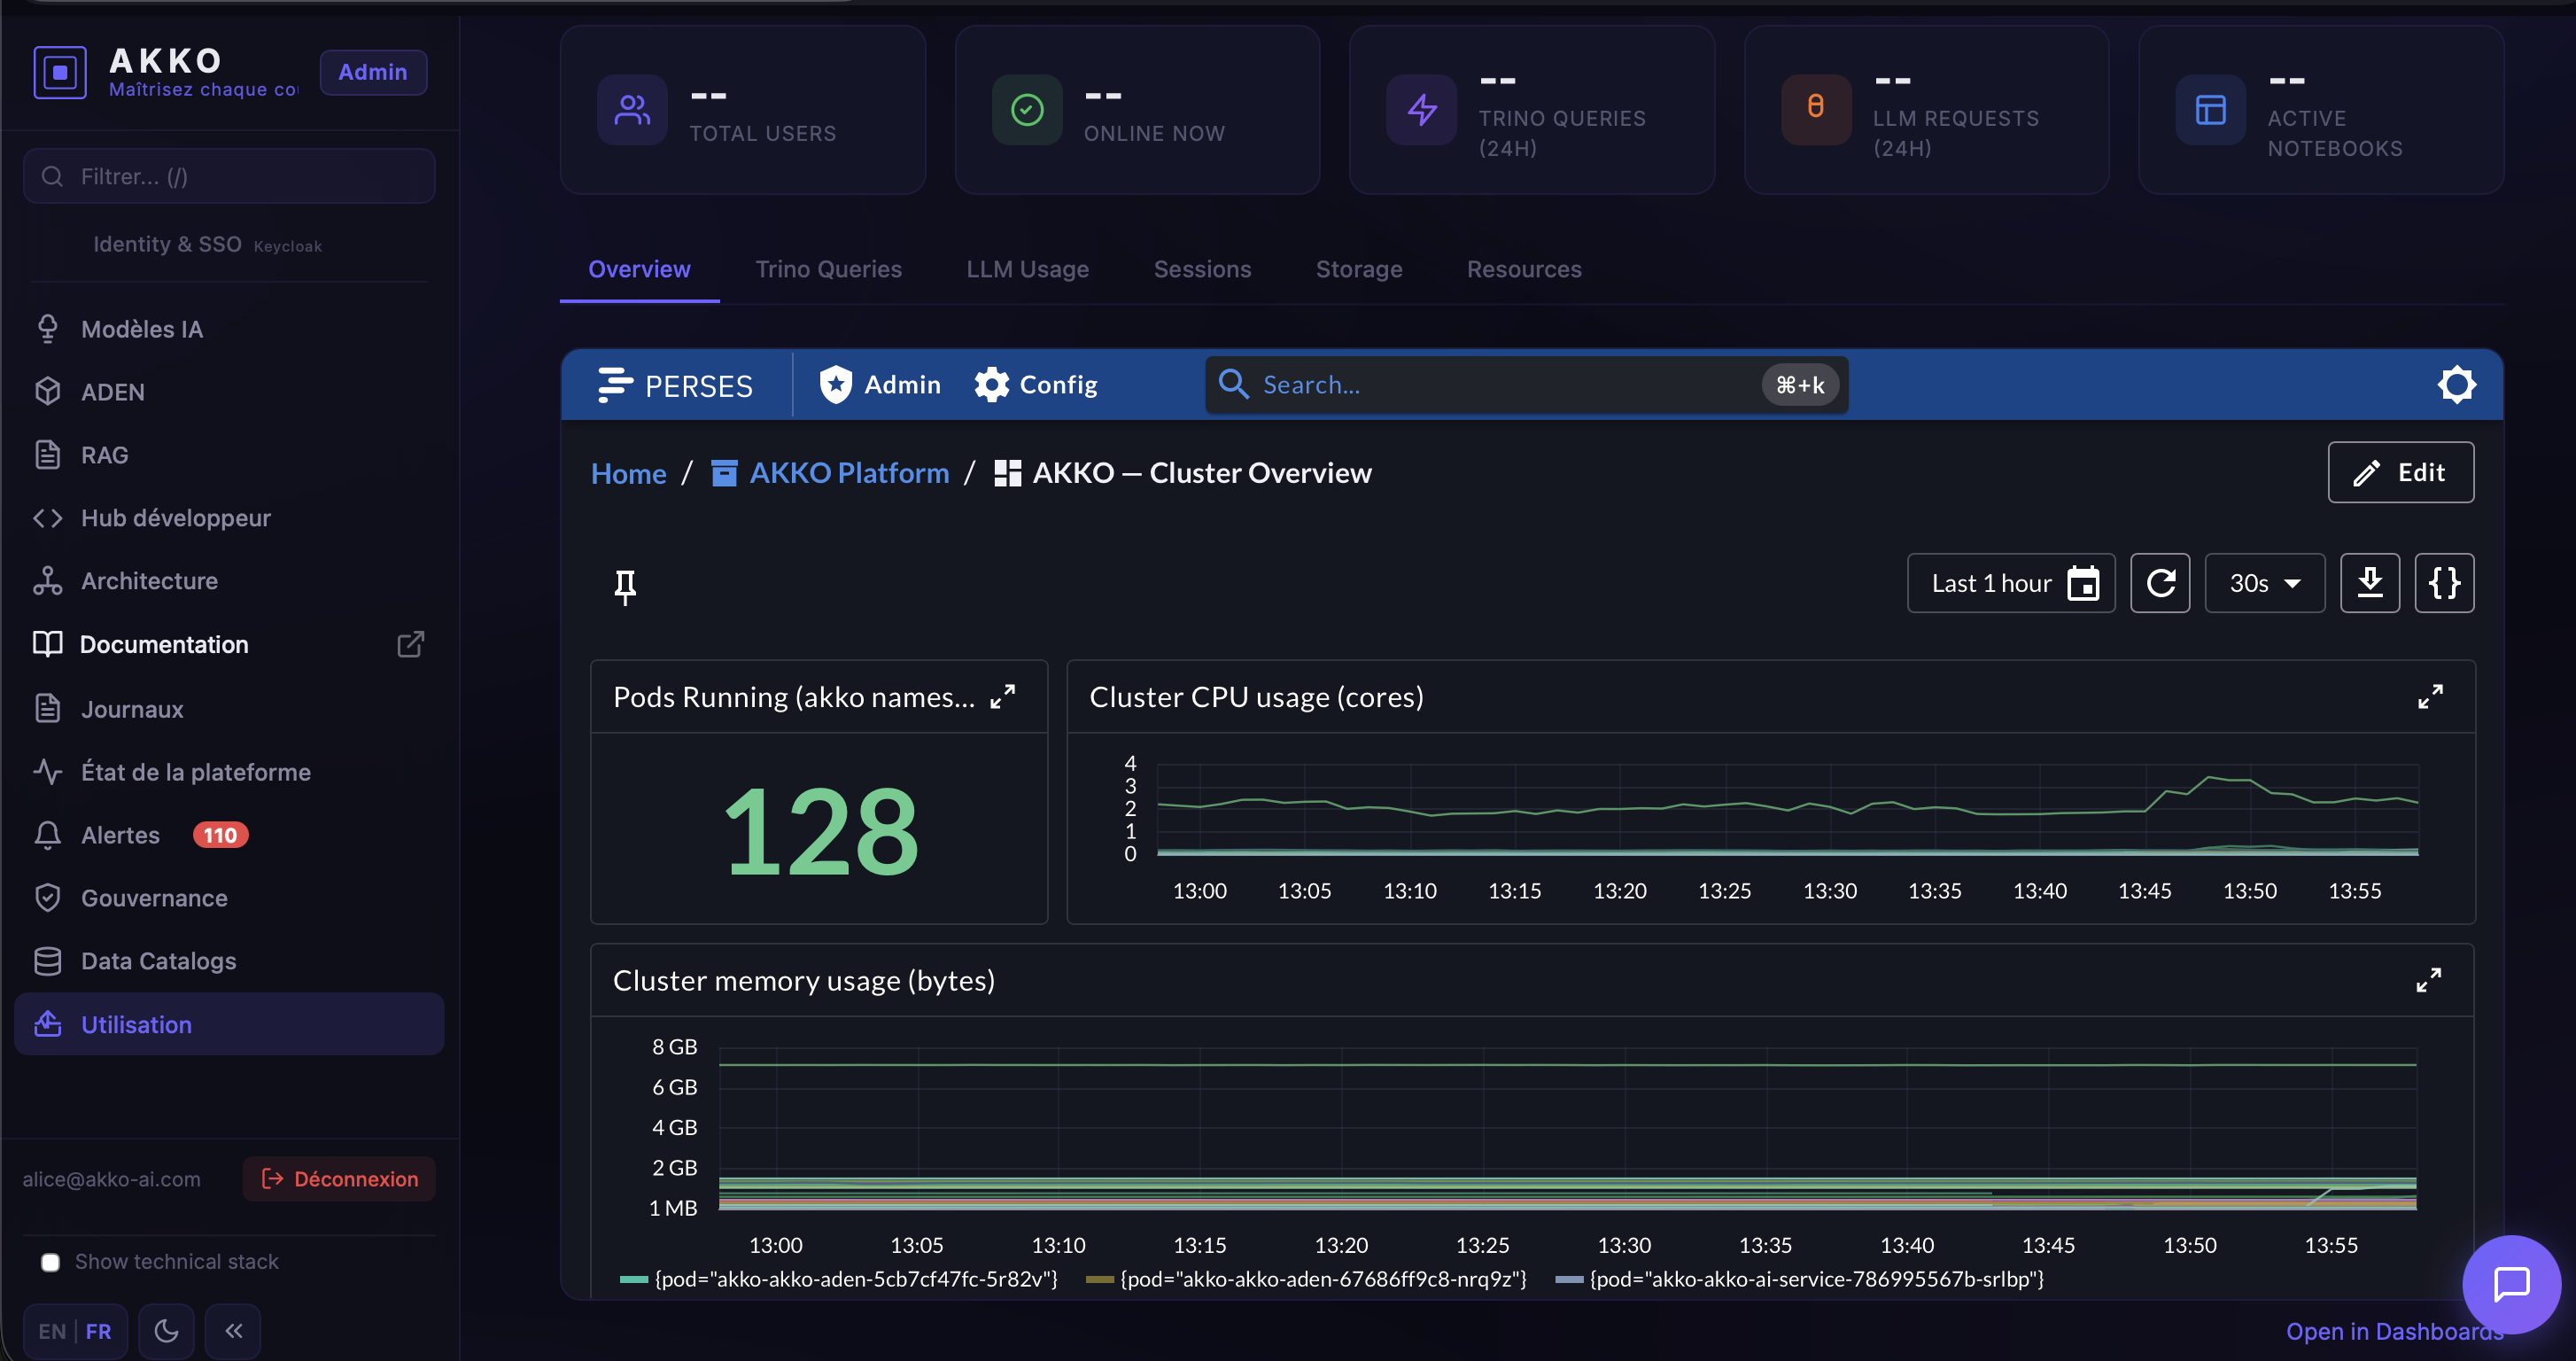Expand the Cluster memory usage panel to fullscreen

pyautogui.click(x=2428, y=981)
